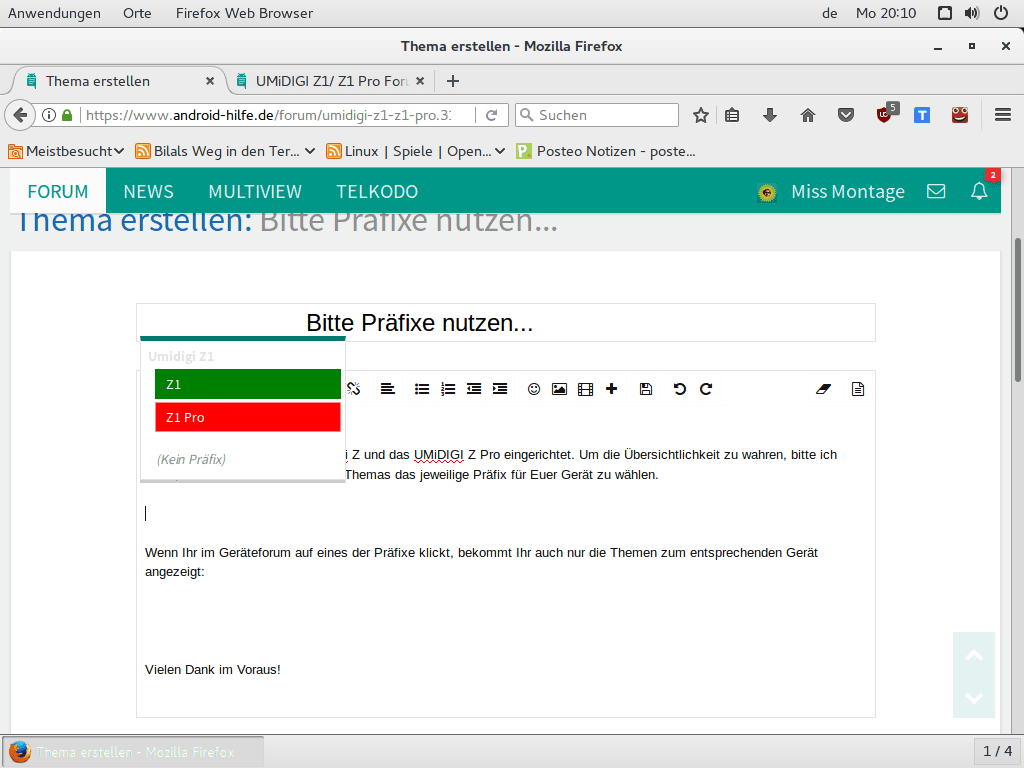Click the scroll-to-bottom arrow button
Screen dimensions: 1024x768
tap(974, 697)
